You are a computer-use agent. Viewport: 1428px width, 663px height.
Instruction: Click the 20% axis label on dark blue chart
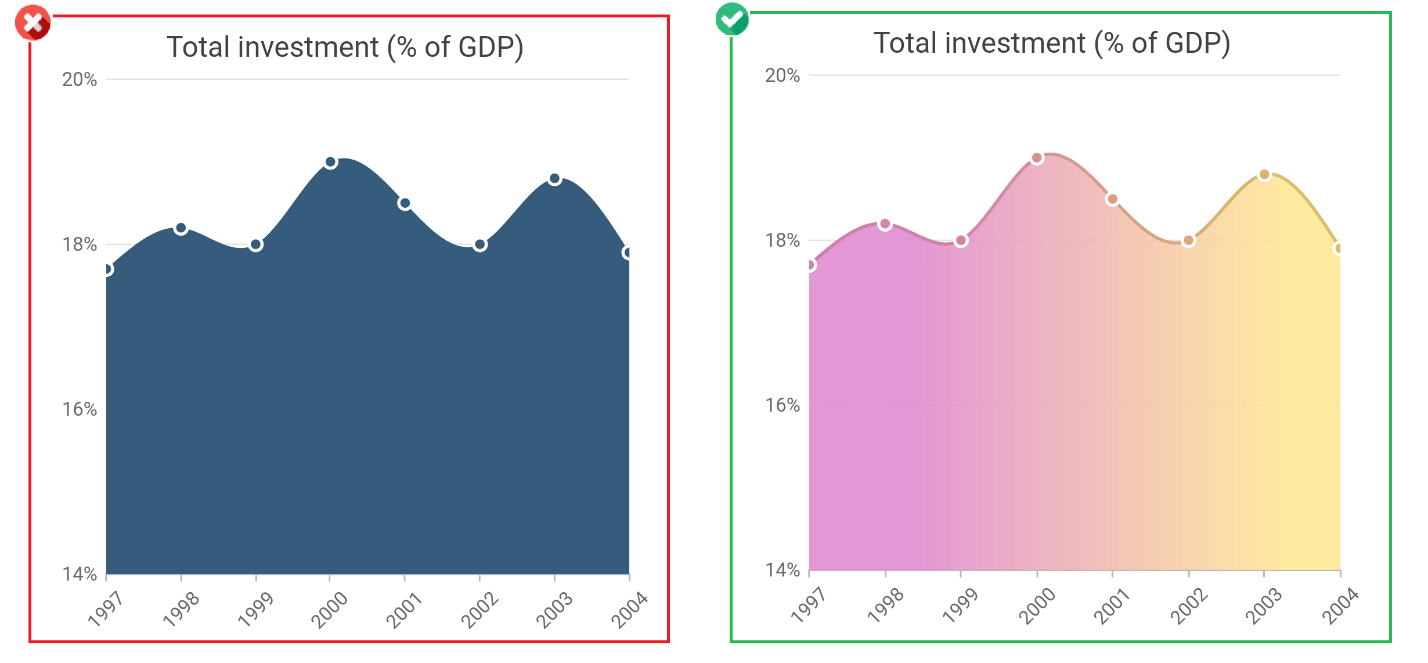pyautogui.click(x=80, y=79)
